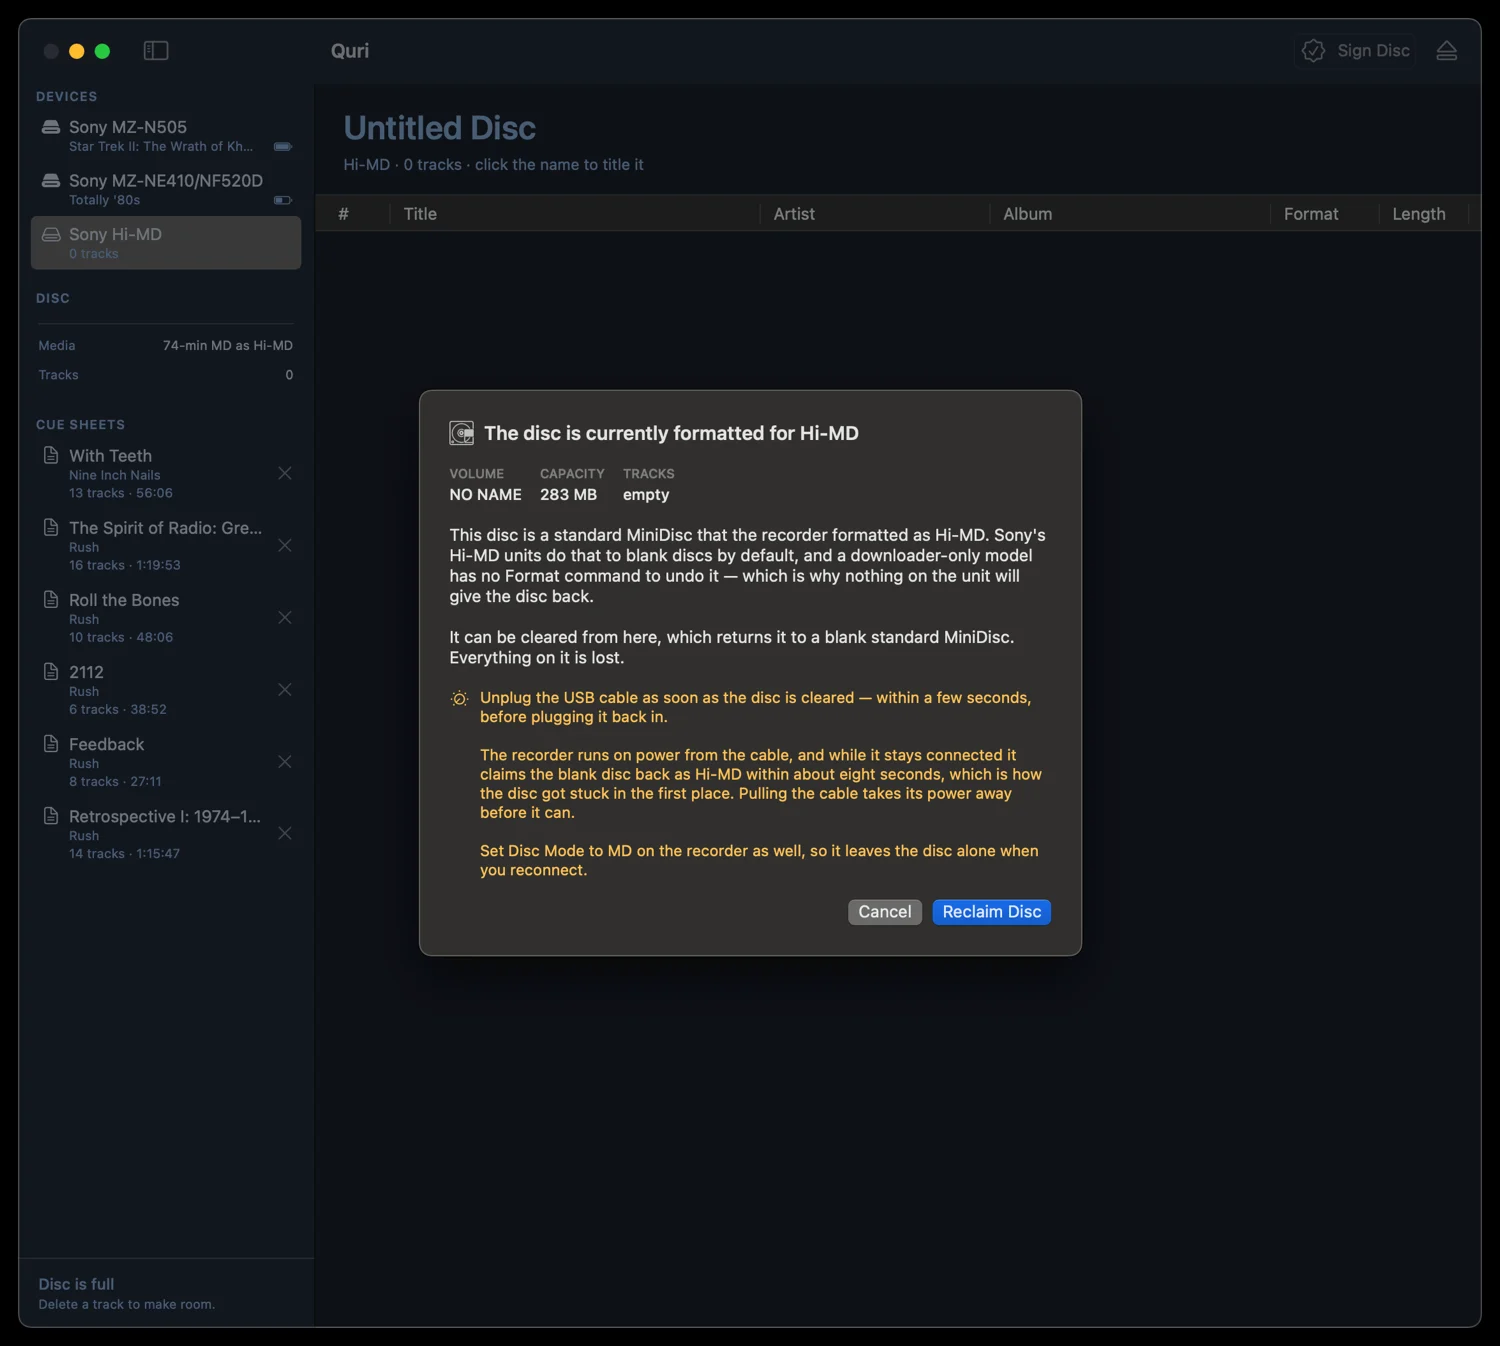
Task: Click the Cancel button in the dialog
Action: click(885, 912)
